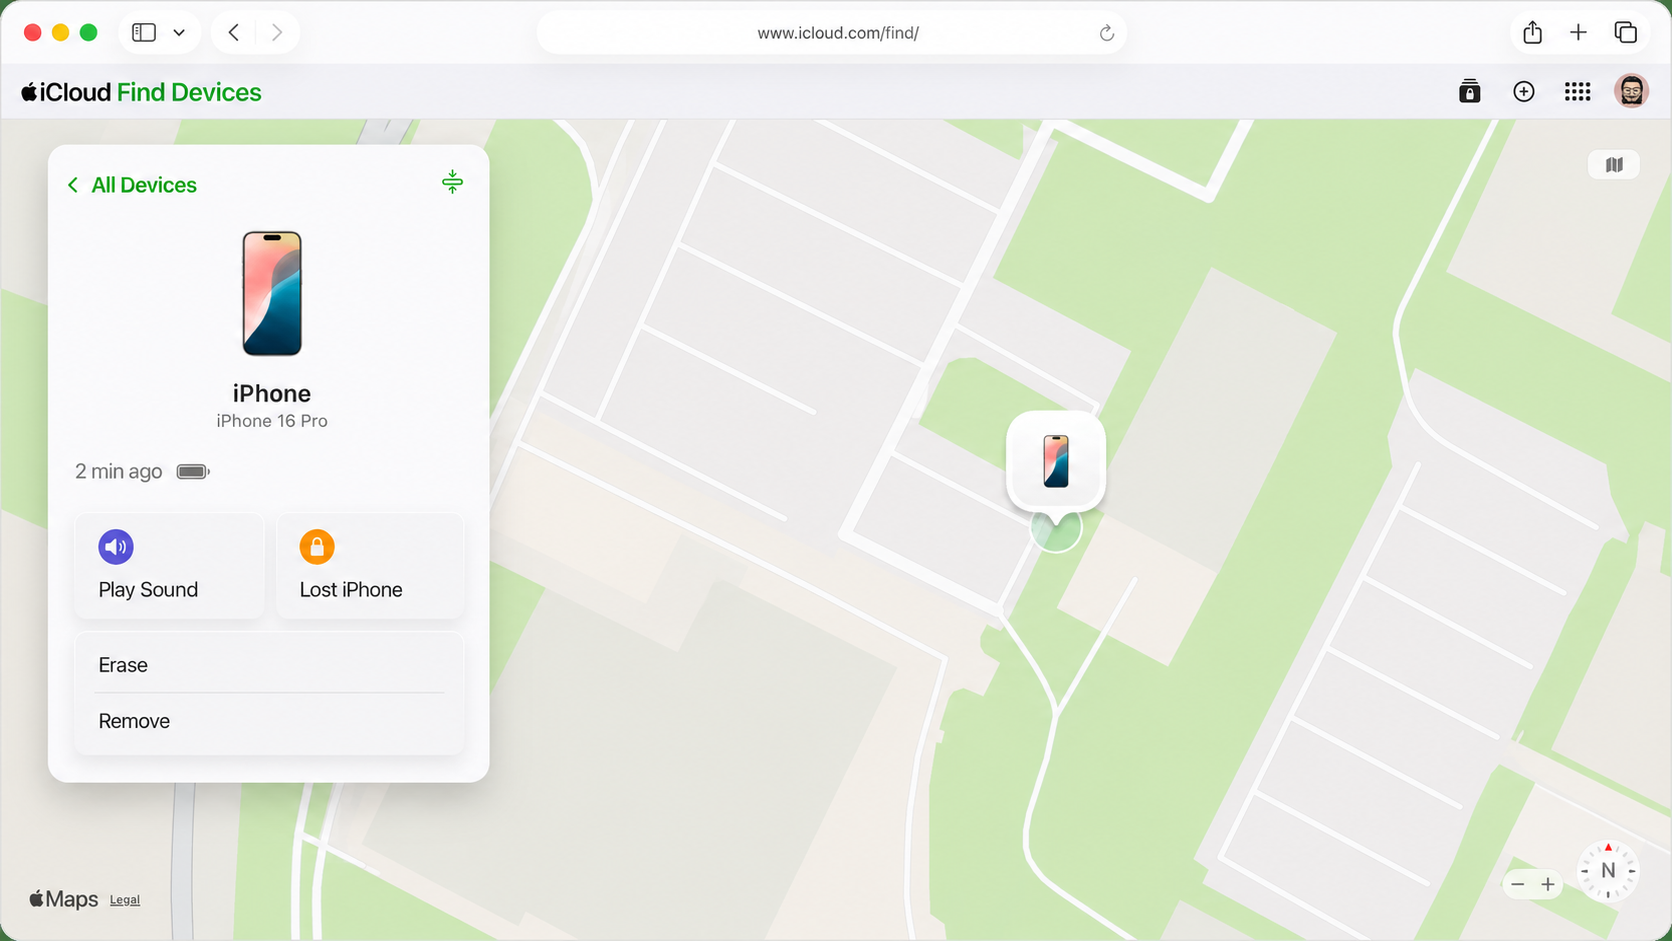Open the Safari Share menu icon
Image resolution: width=1672 pixels, height=941 pixels.
pos(1532,33)
